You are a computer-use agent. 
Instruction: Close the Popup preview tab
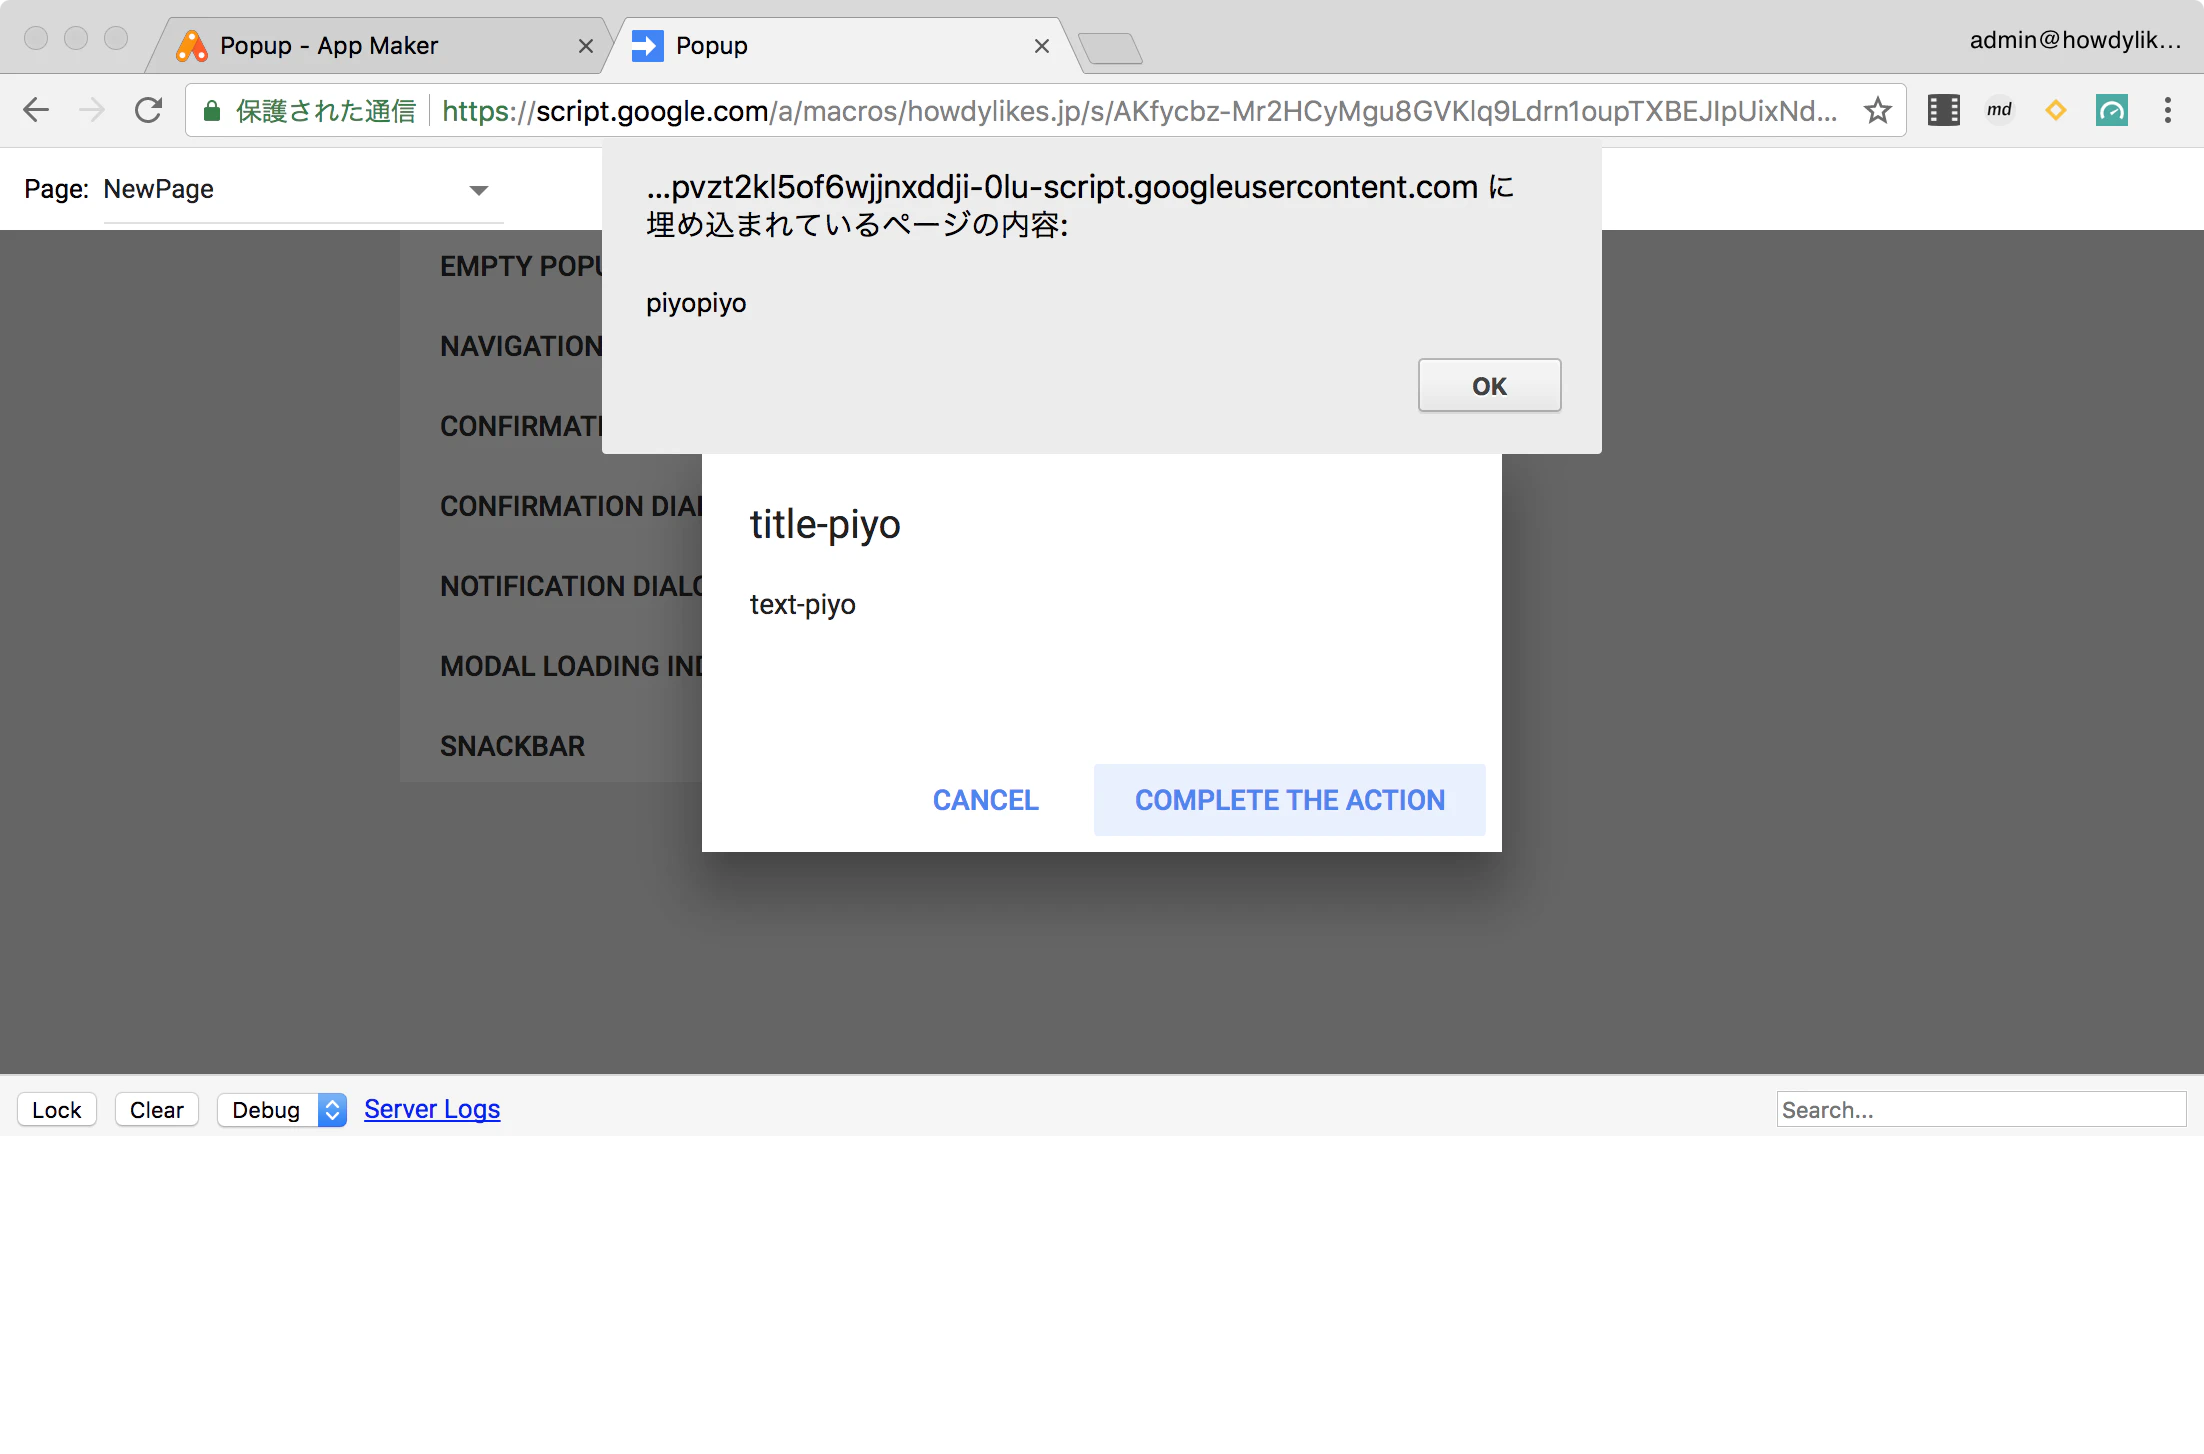coord(1041,46)
